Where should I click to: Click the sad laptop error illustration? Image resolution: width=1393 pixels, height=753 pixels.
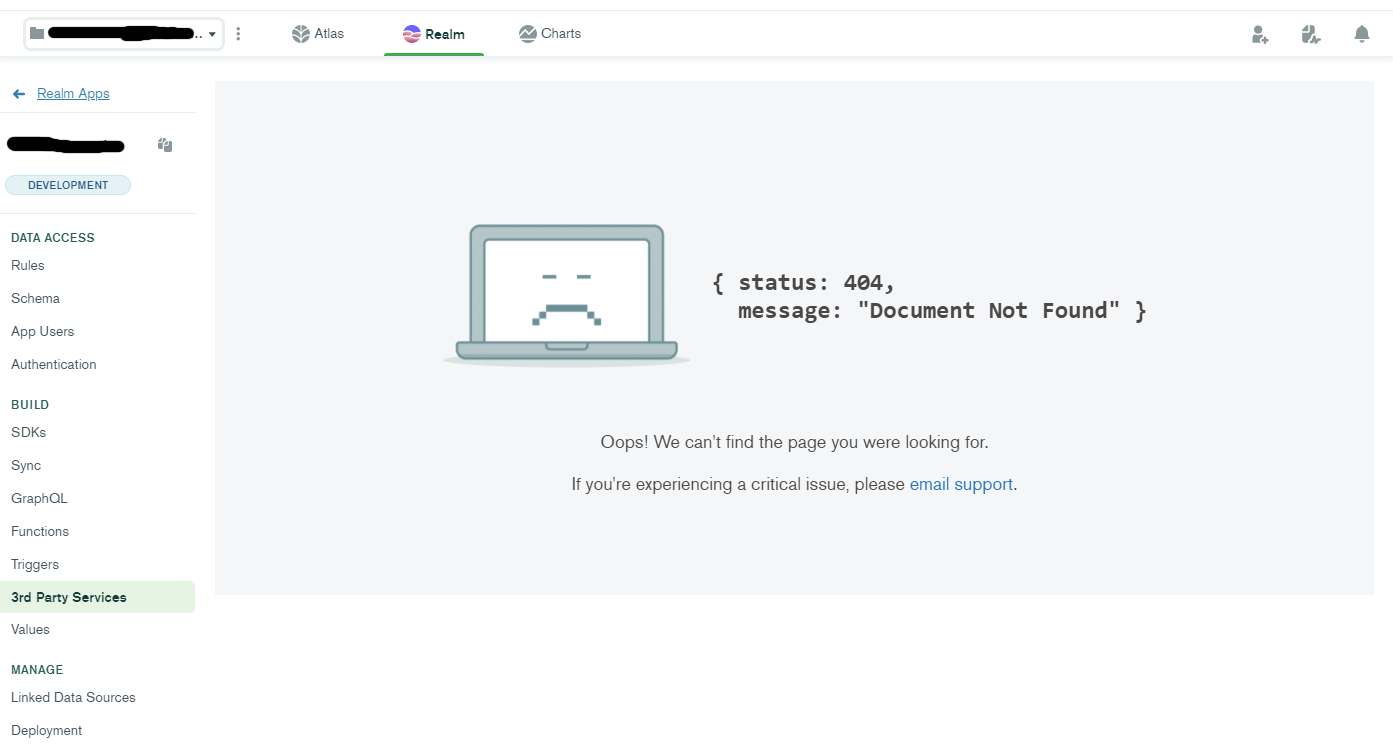(566, 294)
